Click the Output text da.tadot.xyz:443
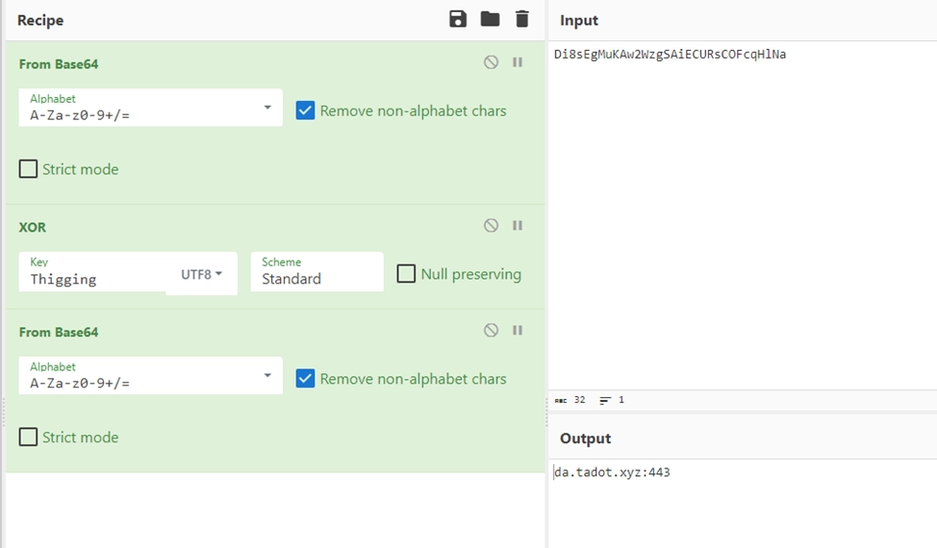Image resolution: width=937 pixels, height=548 pixels. 613,473
